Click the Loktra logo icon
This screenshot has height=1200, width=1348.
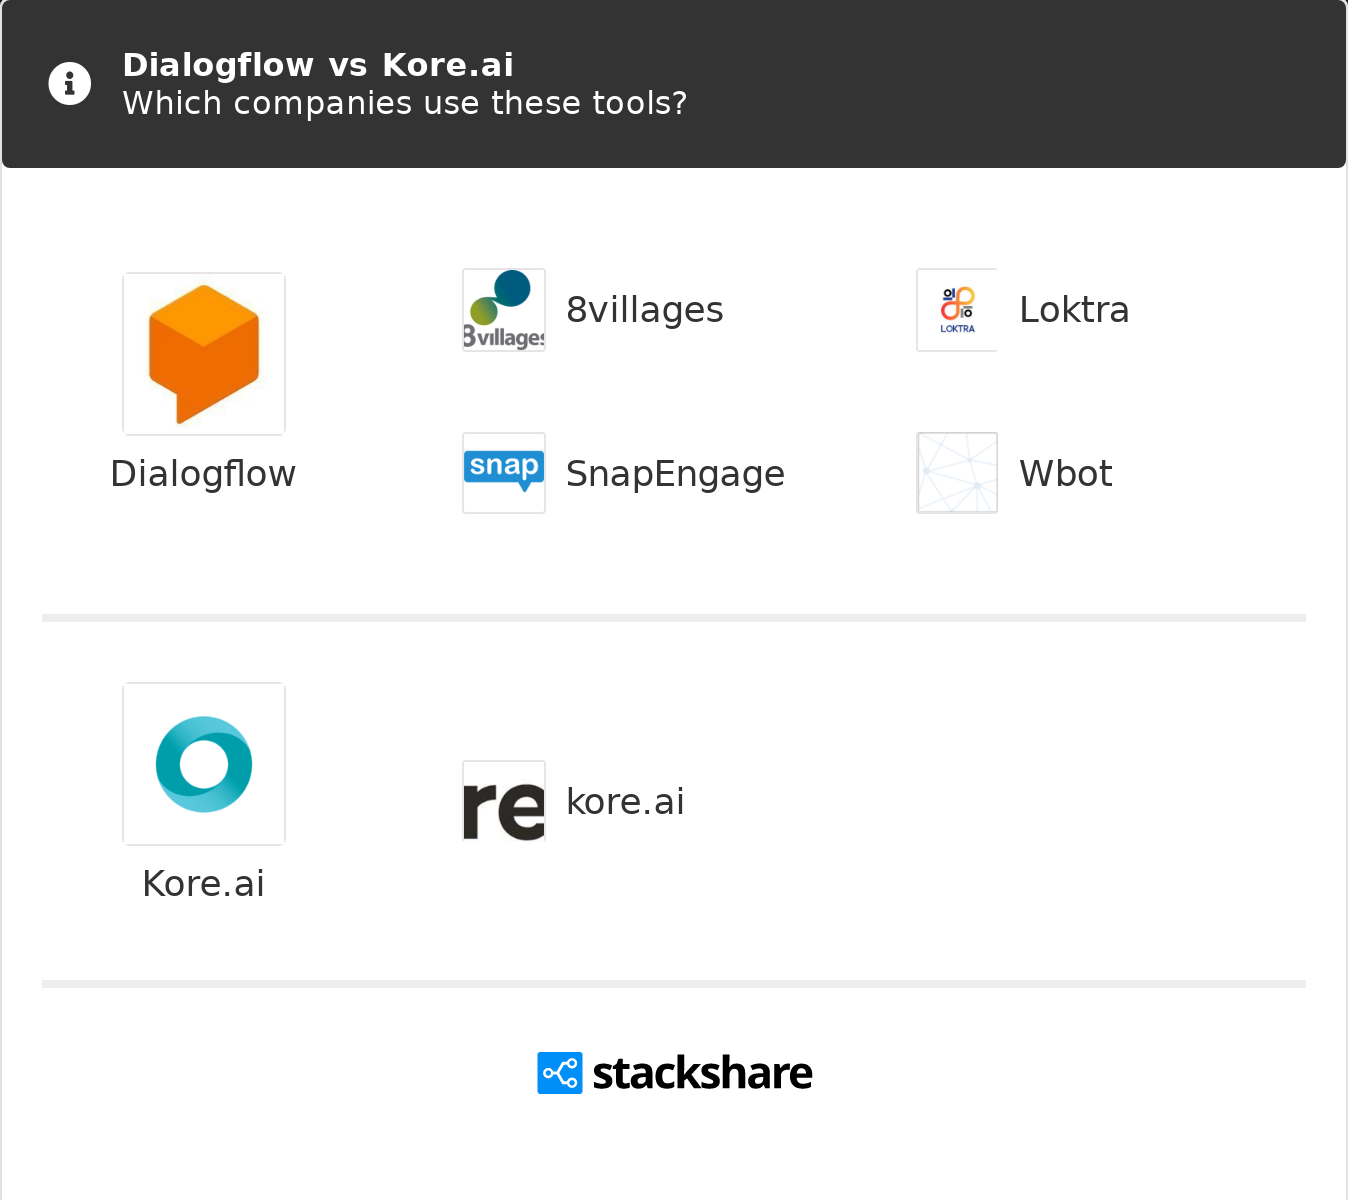tap(956, 309)
